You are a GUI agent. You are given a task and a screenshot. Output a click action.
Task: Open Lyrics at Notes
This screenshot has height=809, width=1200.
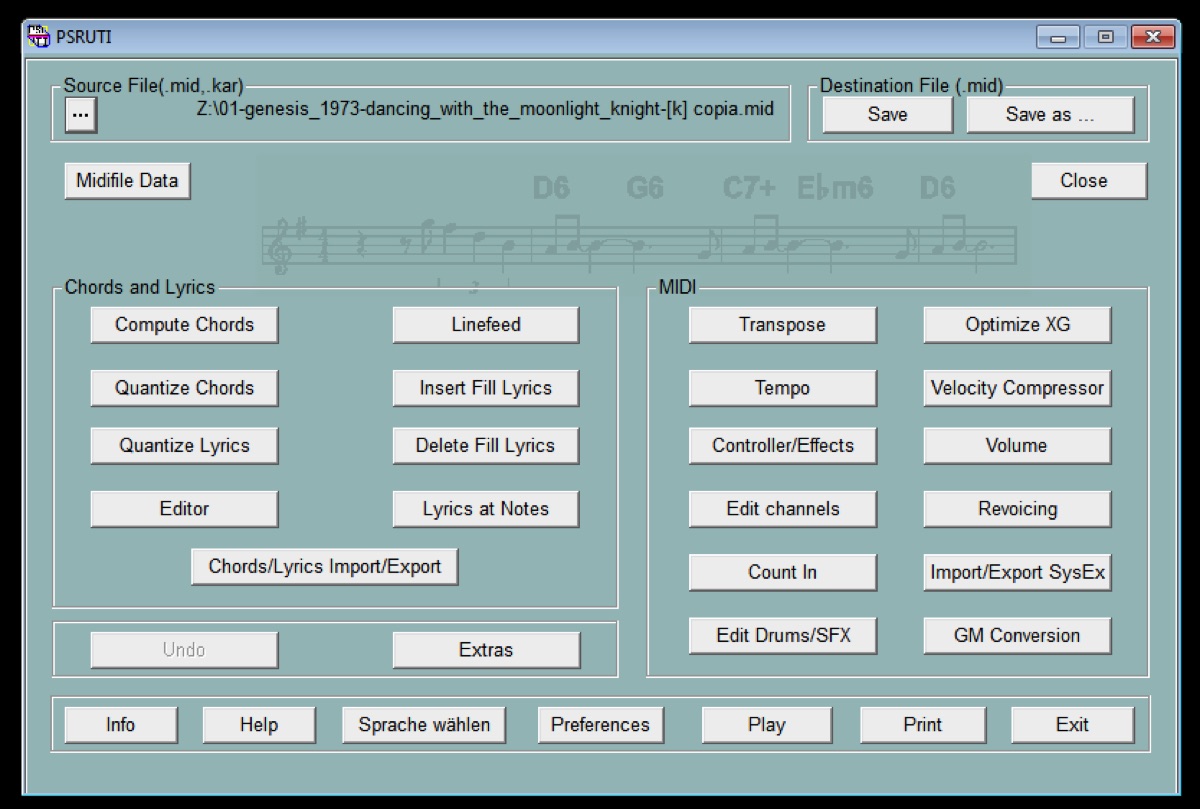(485, 509)
